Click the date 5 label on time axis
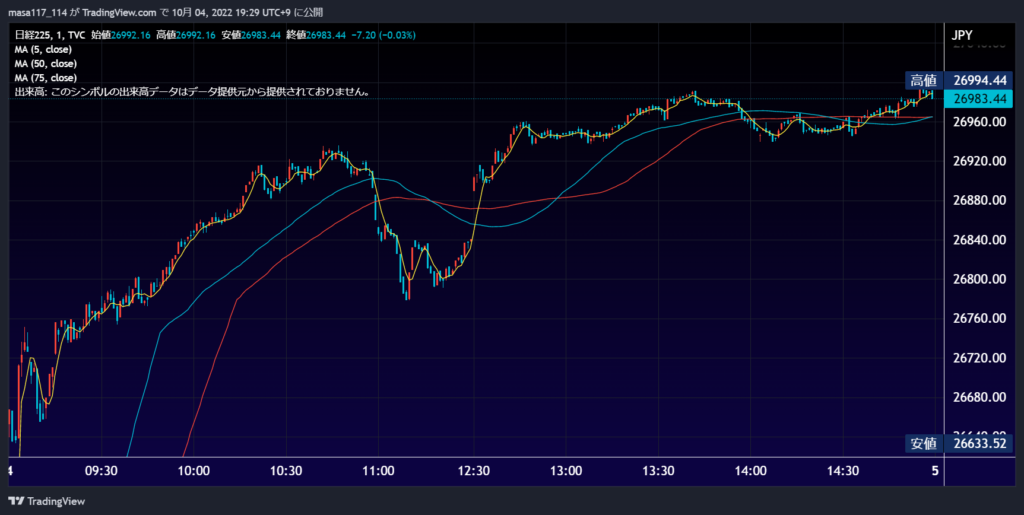Viewport: 1024px width, 515px height. coord(935,471)
